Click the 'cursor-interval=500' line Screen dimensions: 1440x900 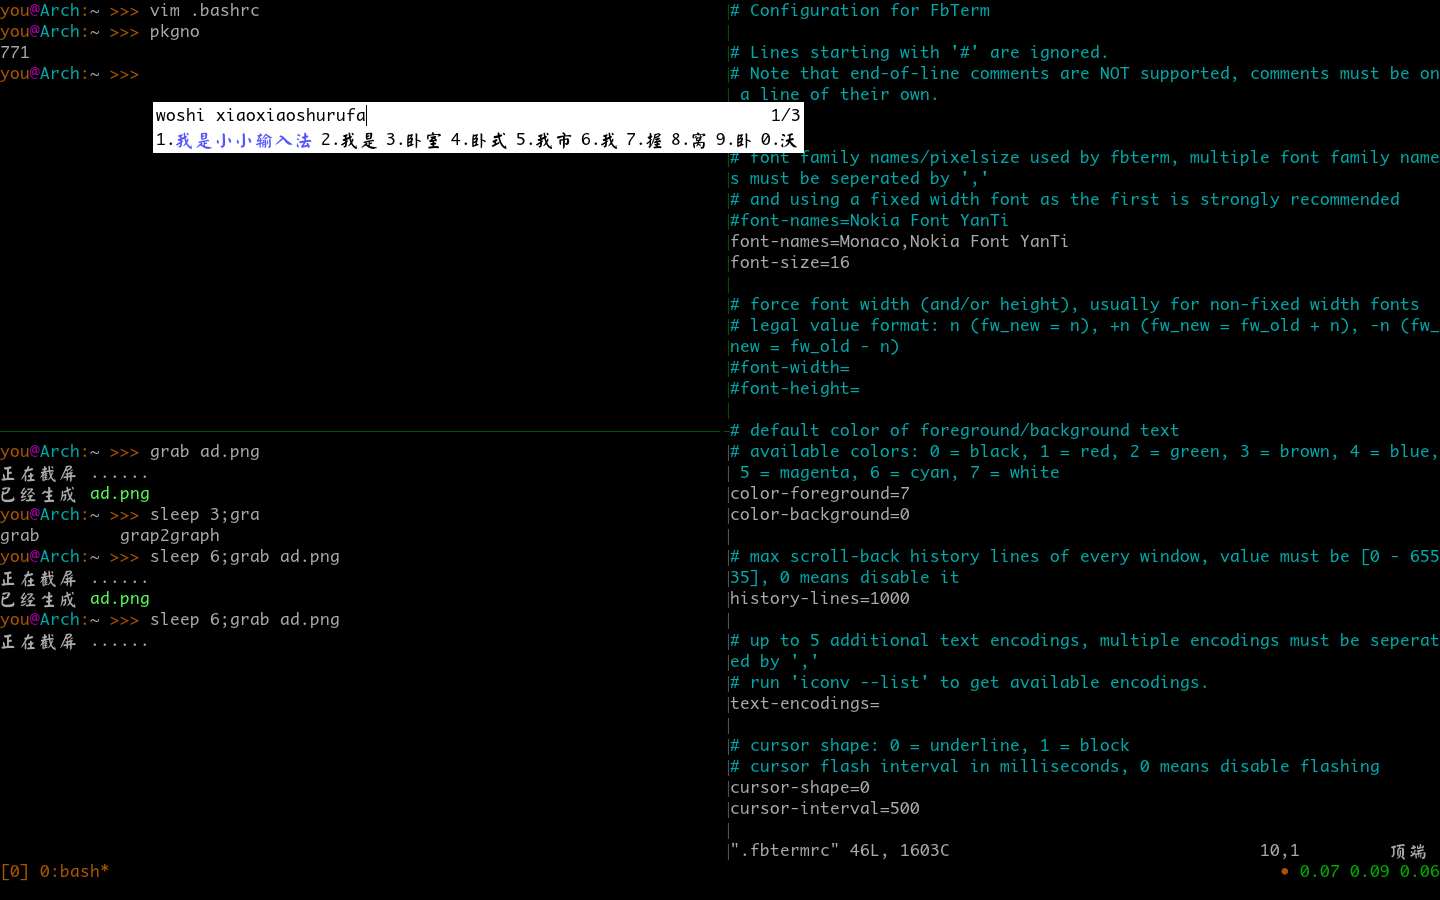[x=825, y=808]
